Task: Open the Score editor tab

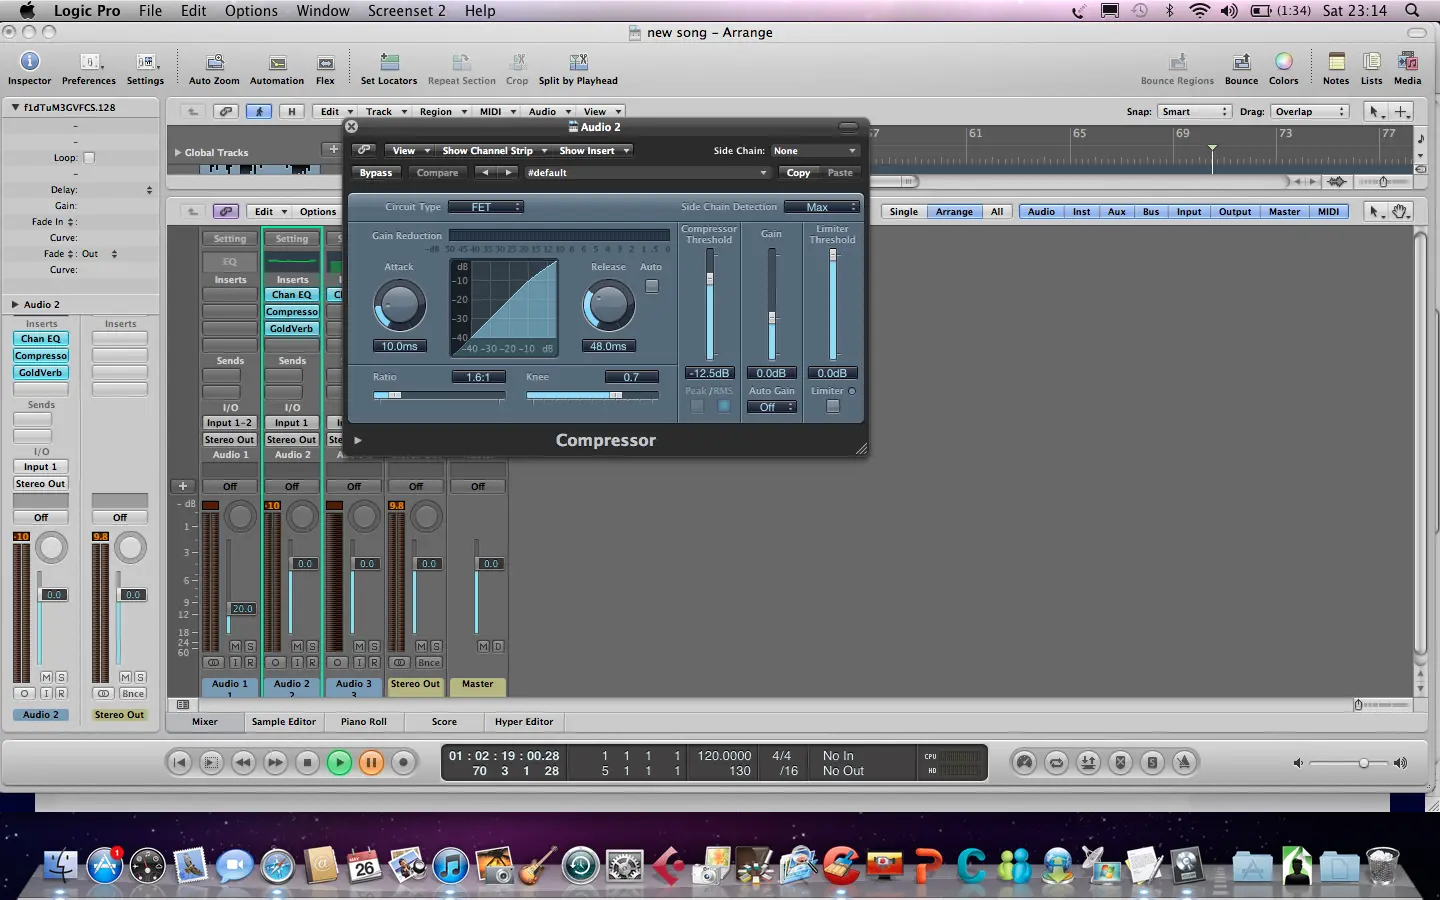Action: click(x=444, y=722)
